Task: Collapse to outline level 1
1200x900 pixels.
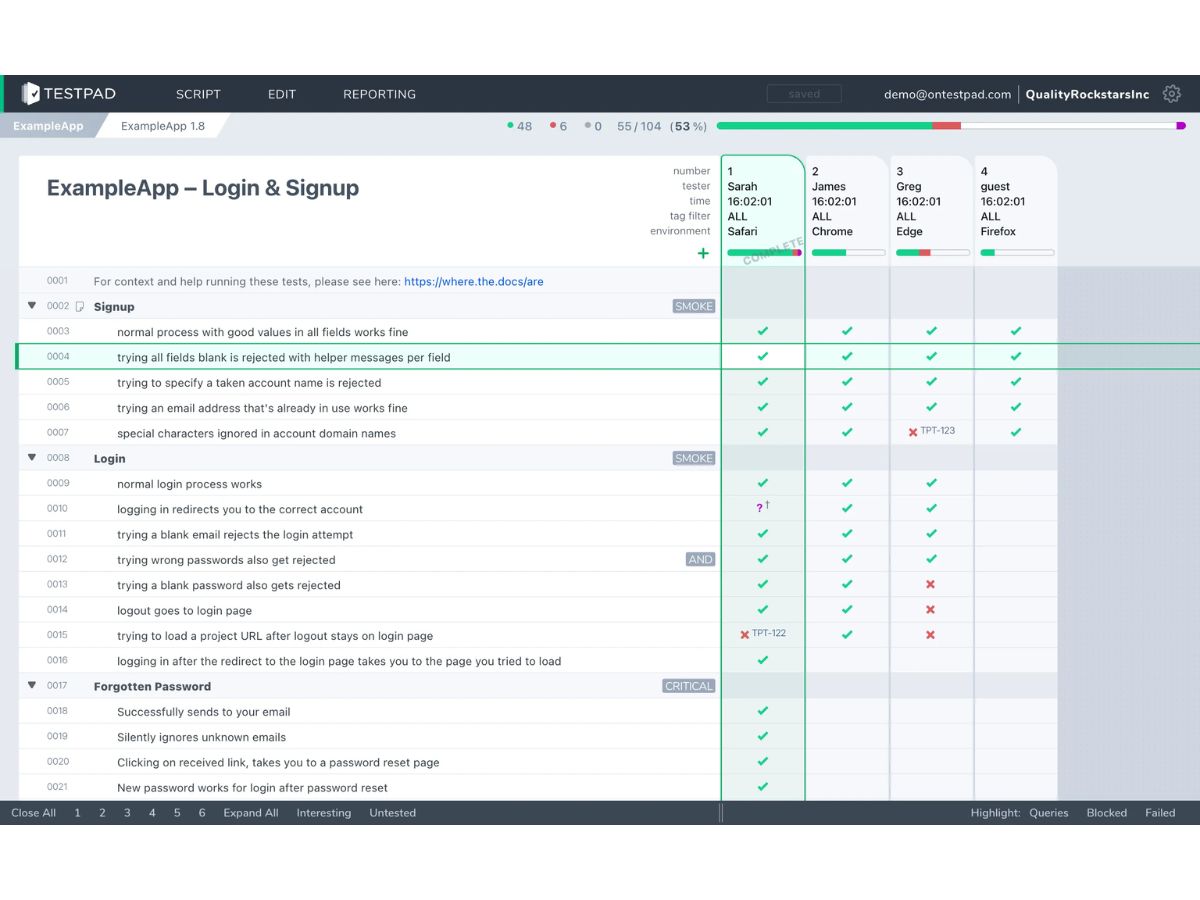Action: click(x=77, y=813)
